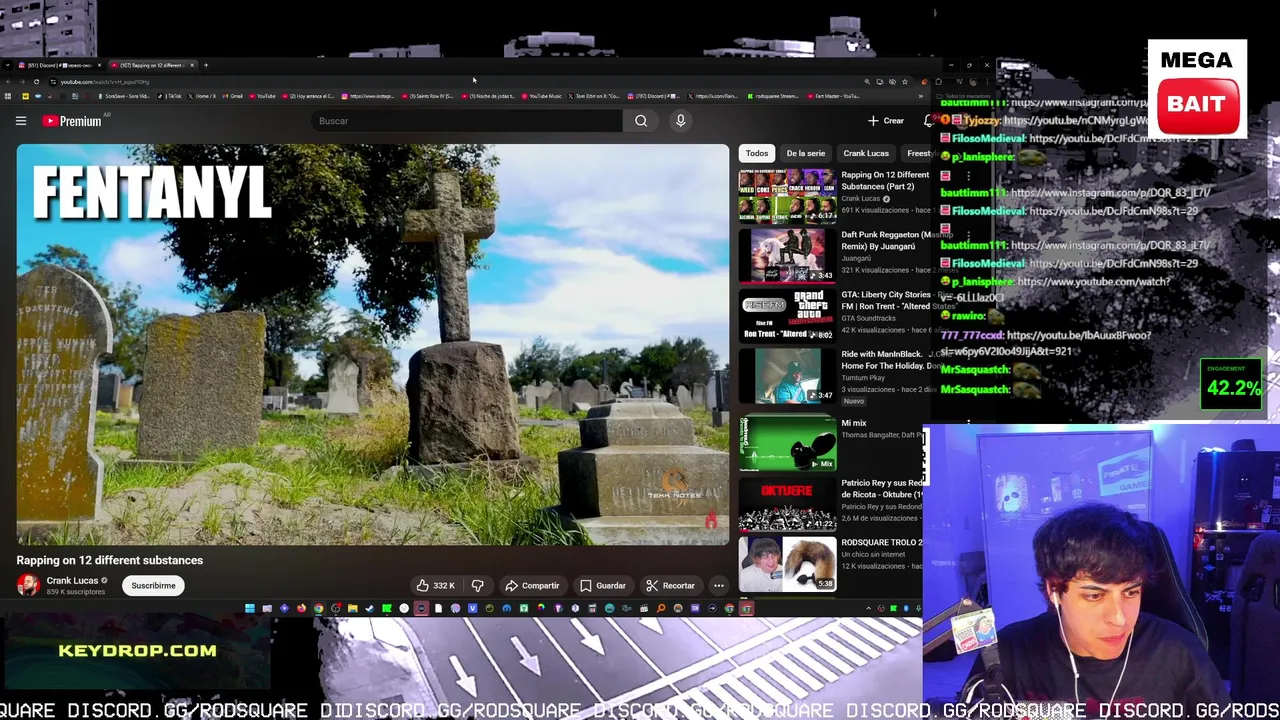1280x720 pixels.
Task: Open the YouTube hamburger guide menu
Action: 20,121
